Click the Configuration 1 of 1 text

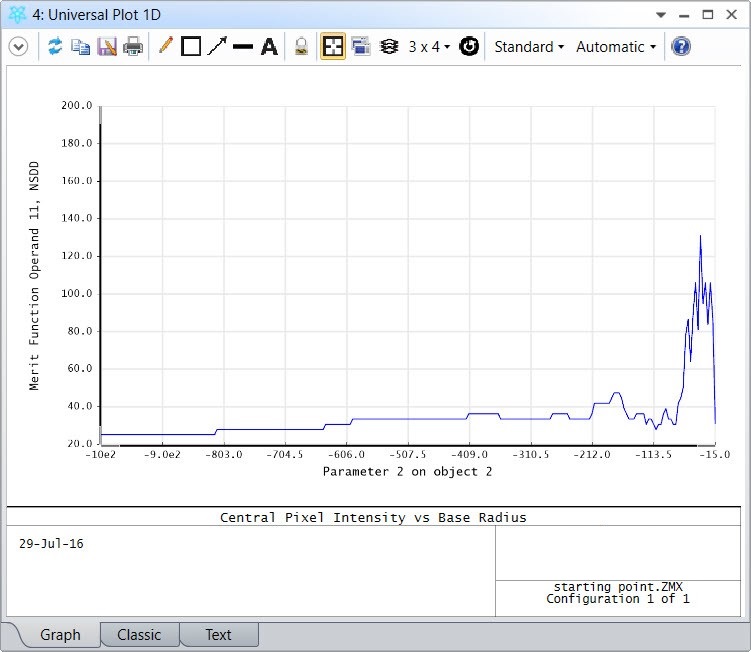point(618,599)
